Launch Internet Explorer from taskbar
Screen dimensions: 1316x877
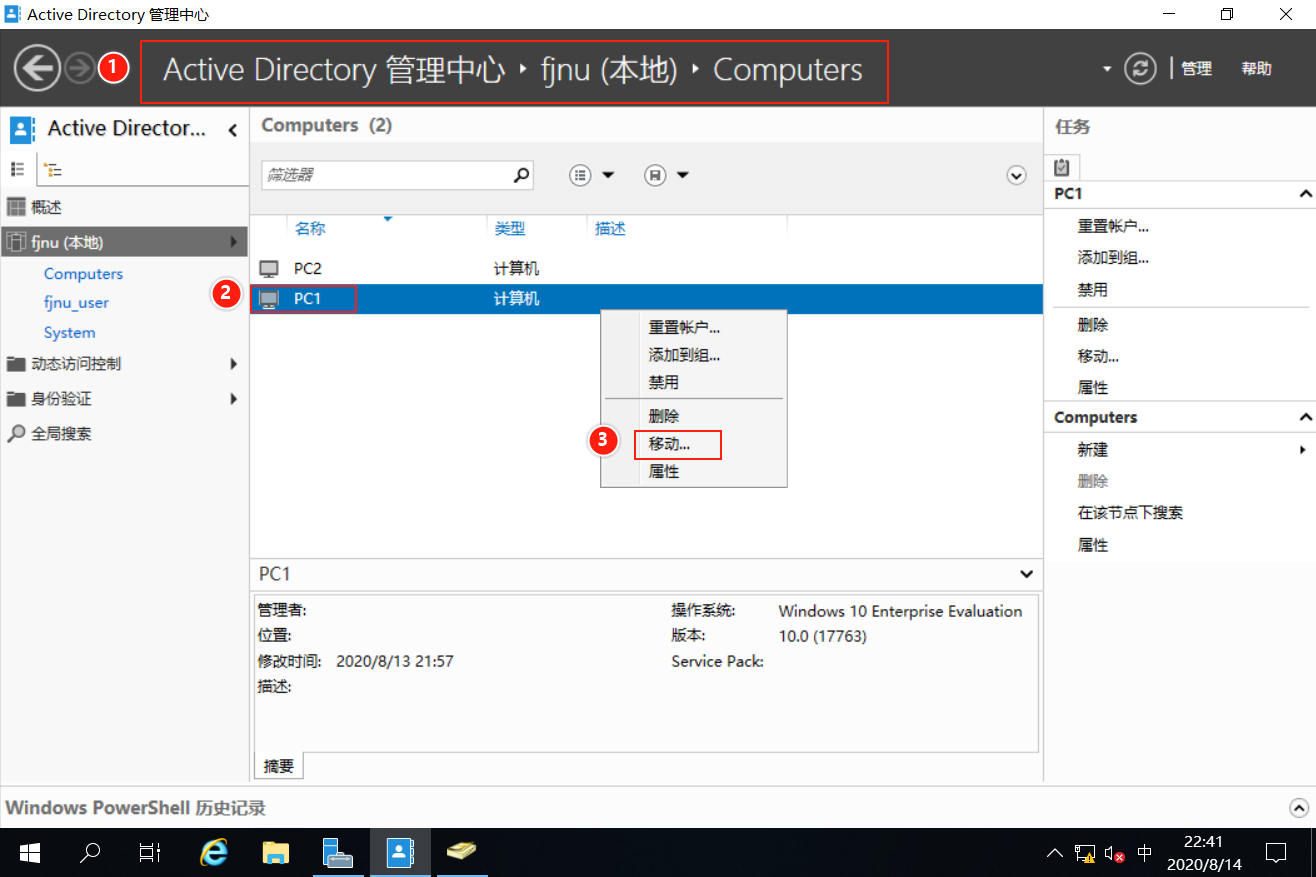point(213,853)
